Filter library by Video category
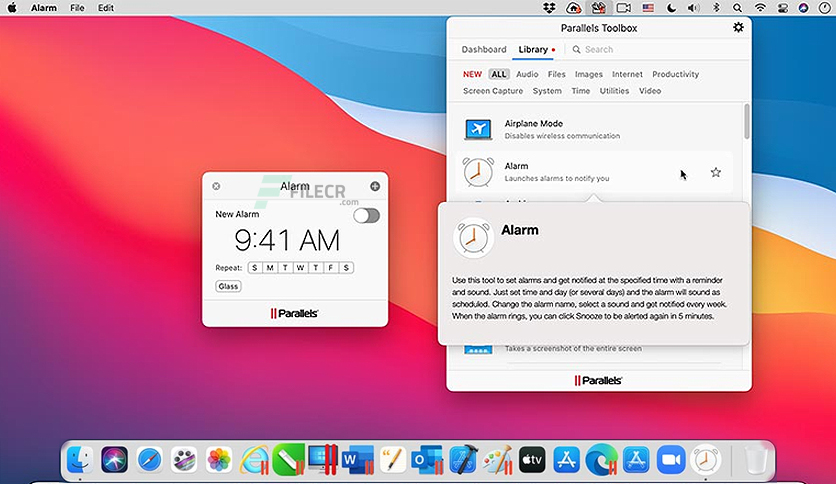The height and width of the screenshot is (484, 836). pos(650,91)
